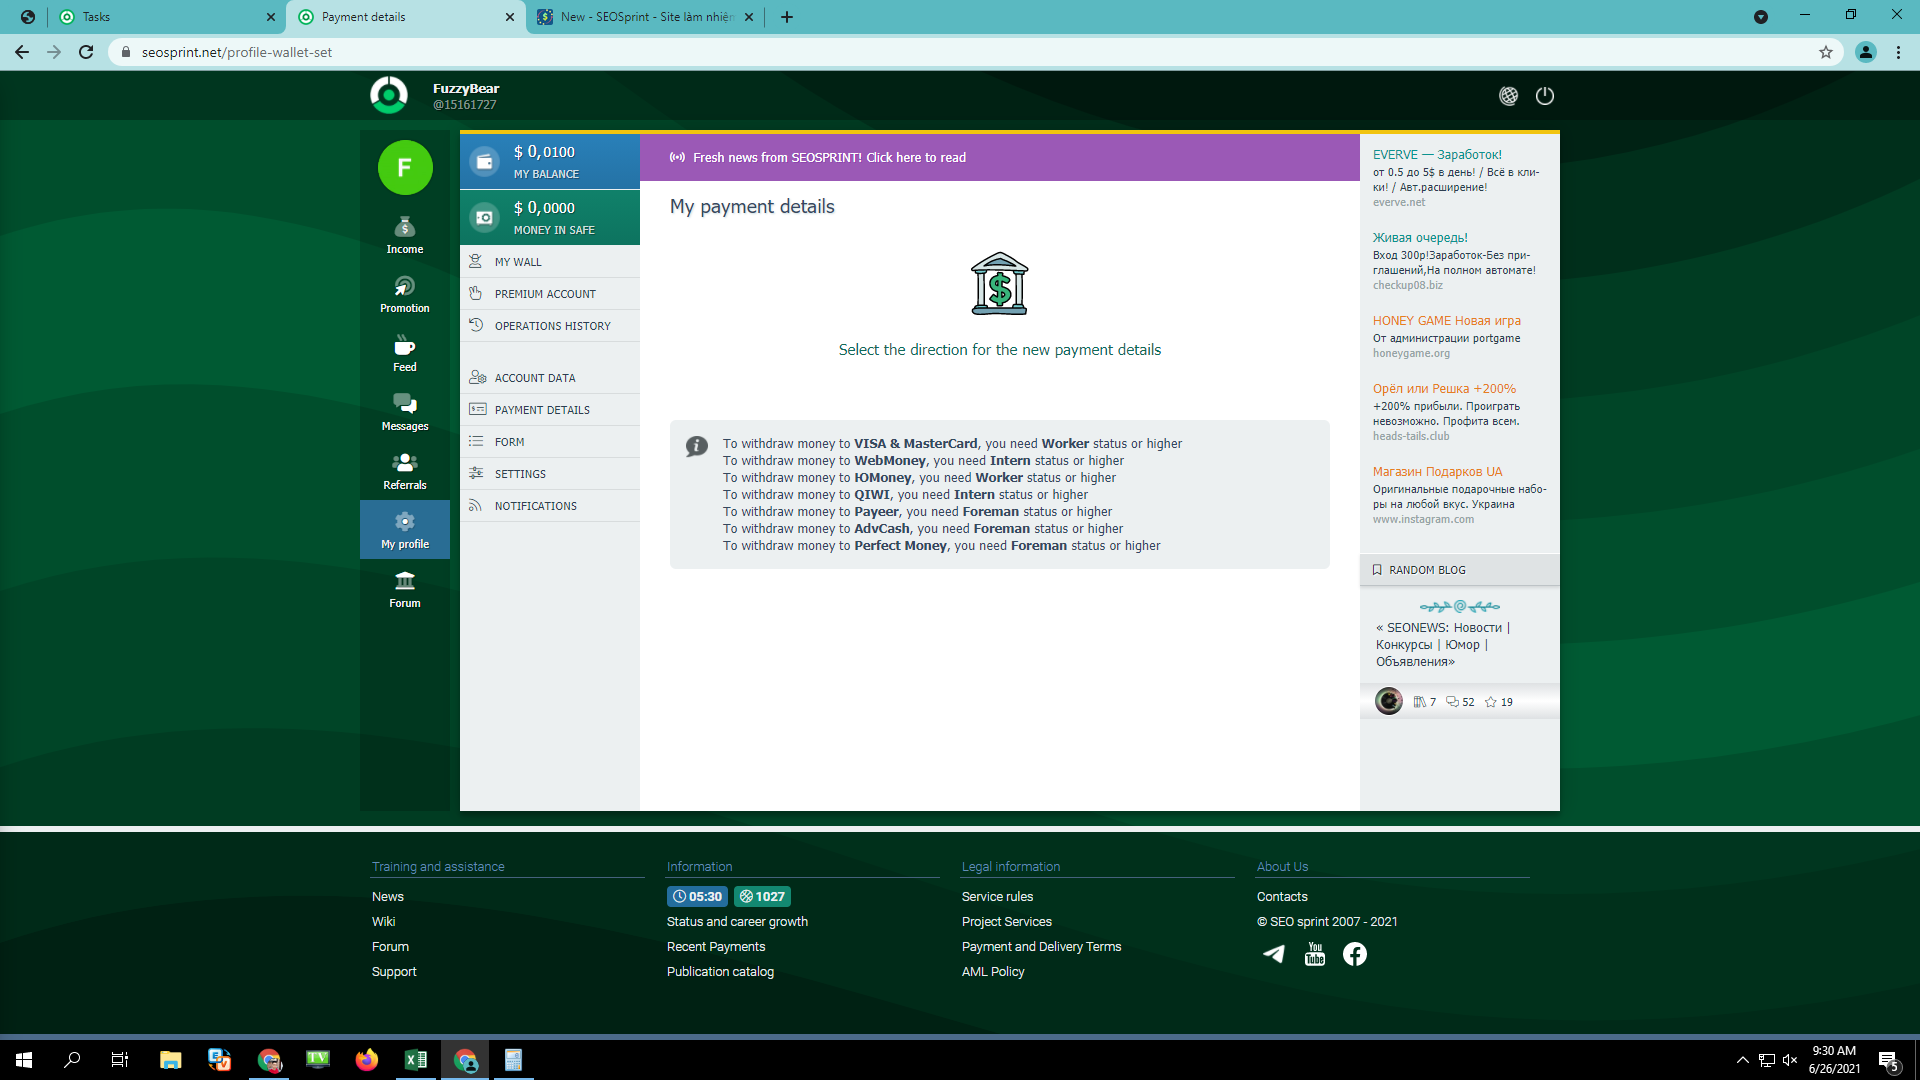1920x1080 pixels.
Task: Open Messages from sidebar
Action: pos(404,412)
